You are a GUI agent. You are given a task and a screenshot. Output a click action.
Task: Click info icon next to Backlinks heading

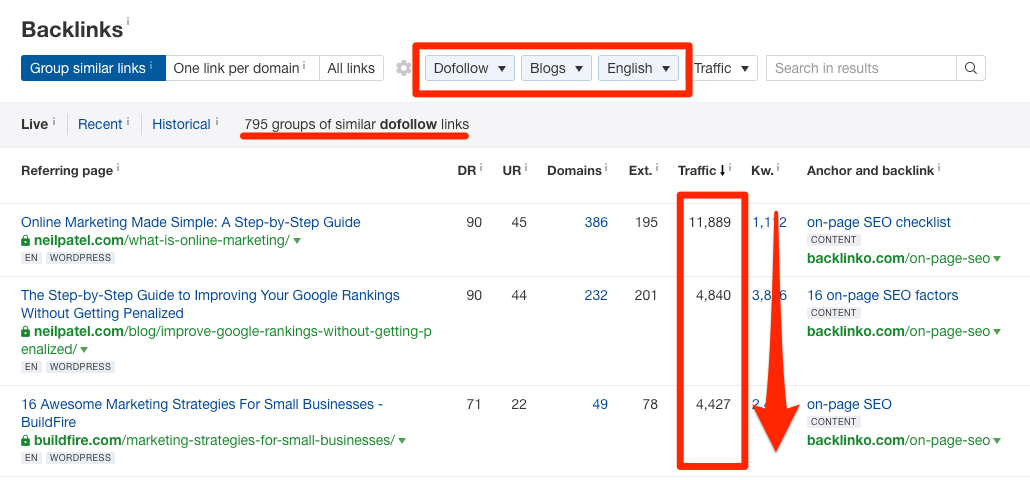pyautogui.click(x=128, y=21)
